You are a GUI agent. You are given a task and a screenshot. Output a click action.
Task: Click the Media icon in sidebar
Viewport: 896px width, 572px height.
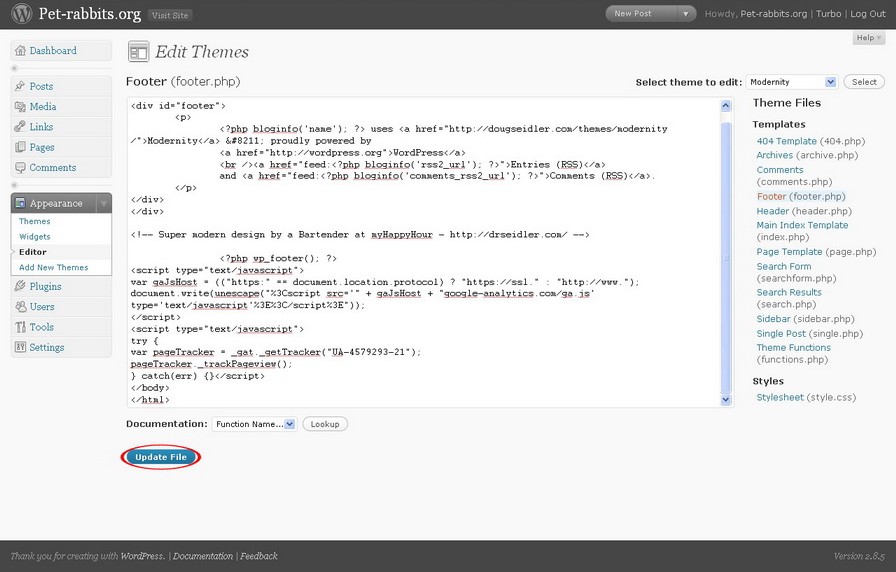pyautogui.click(x=20, y=107)
